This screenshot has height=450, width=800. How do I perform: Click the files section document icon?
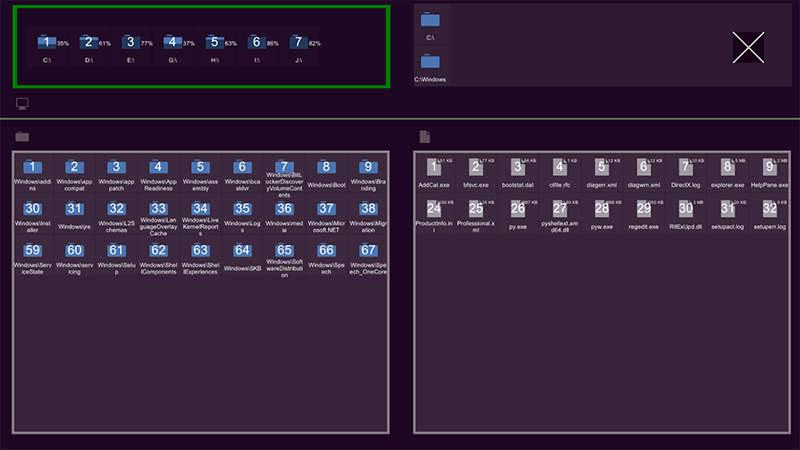click(x=425, y=137)
